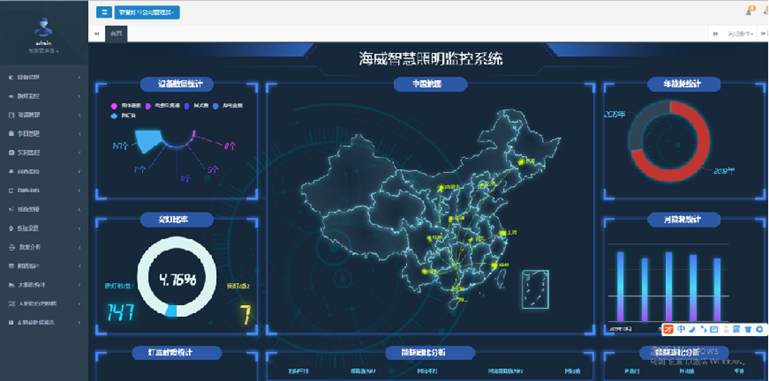Select the 首页 page tab
This screenshot has height=381, width=769.
click(116, 34)
